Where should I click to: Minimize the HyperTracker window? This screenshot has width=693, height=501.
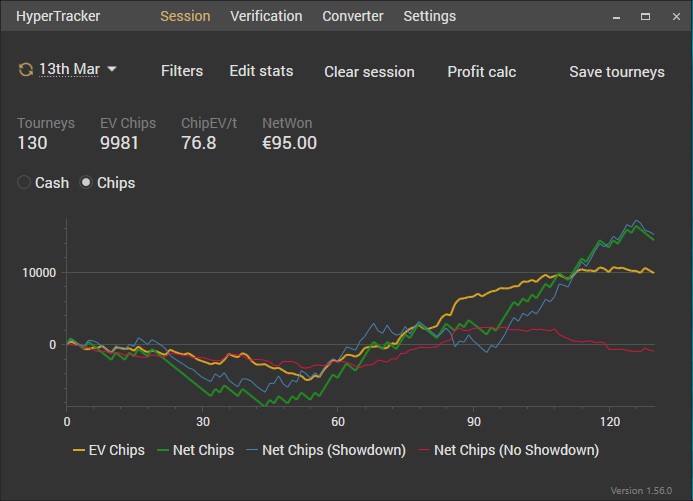coord(619,16)
